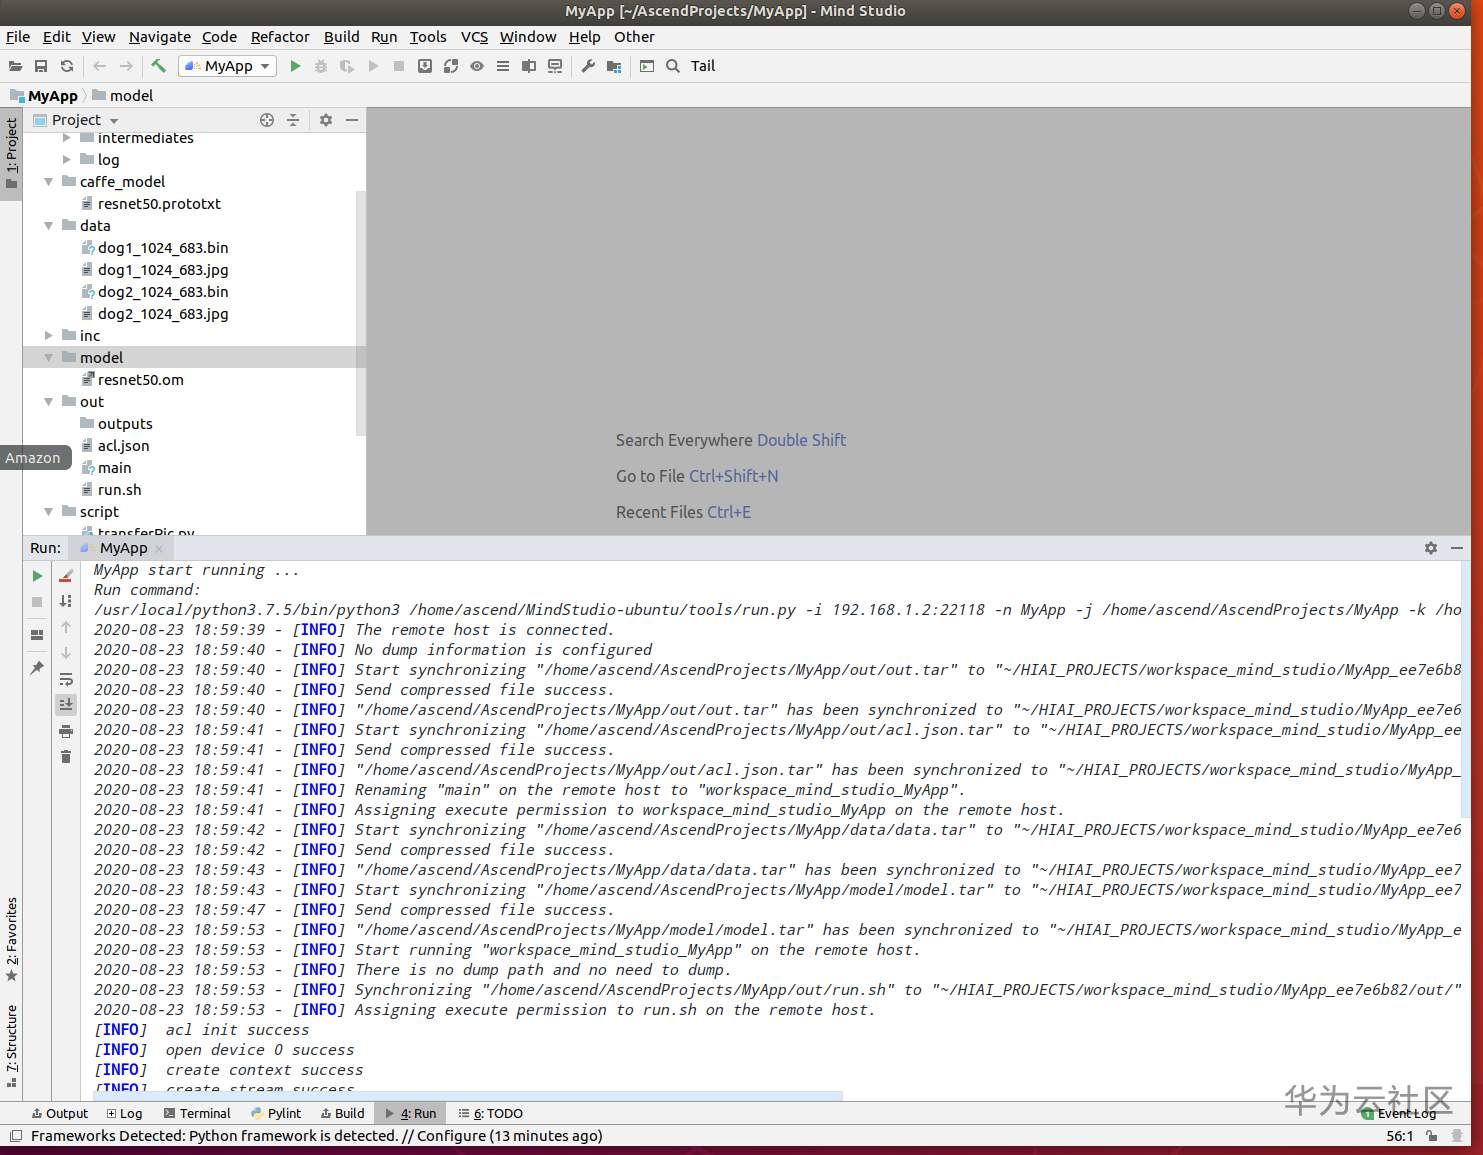This screenshot has width=1483, height=1155.
Task: Toggle scroll to end in Run console
Action: (x=66, y=705)
